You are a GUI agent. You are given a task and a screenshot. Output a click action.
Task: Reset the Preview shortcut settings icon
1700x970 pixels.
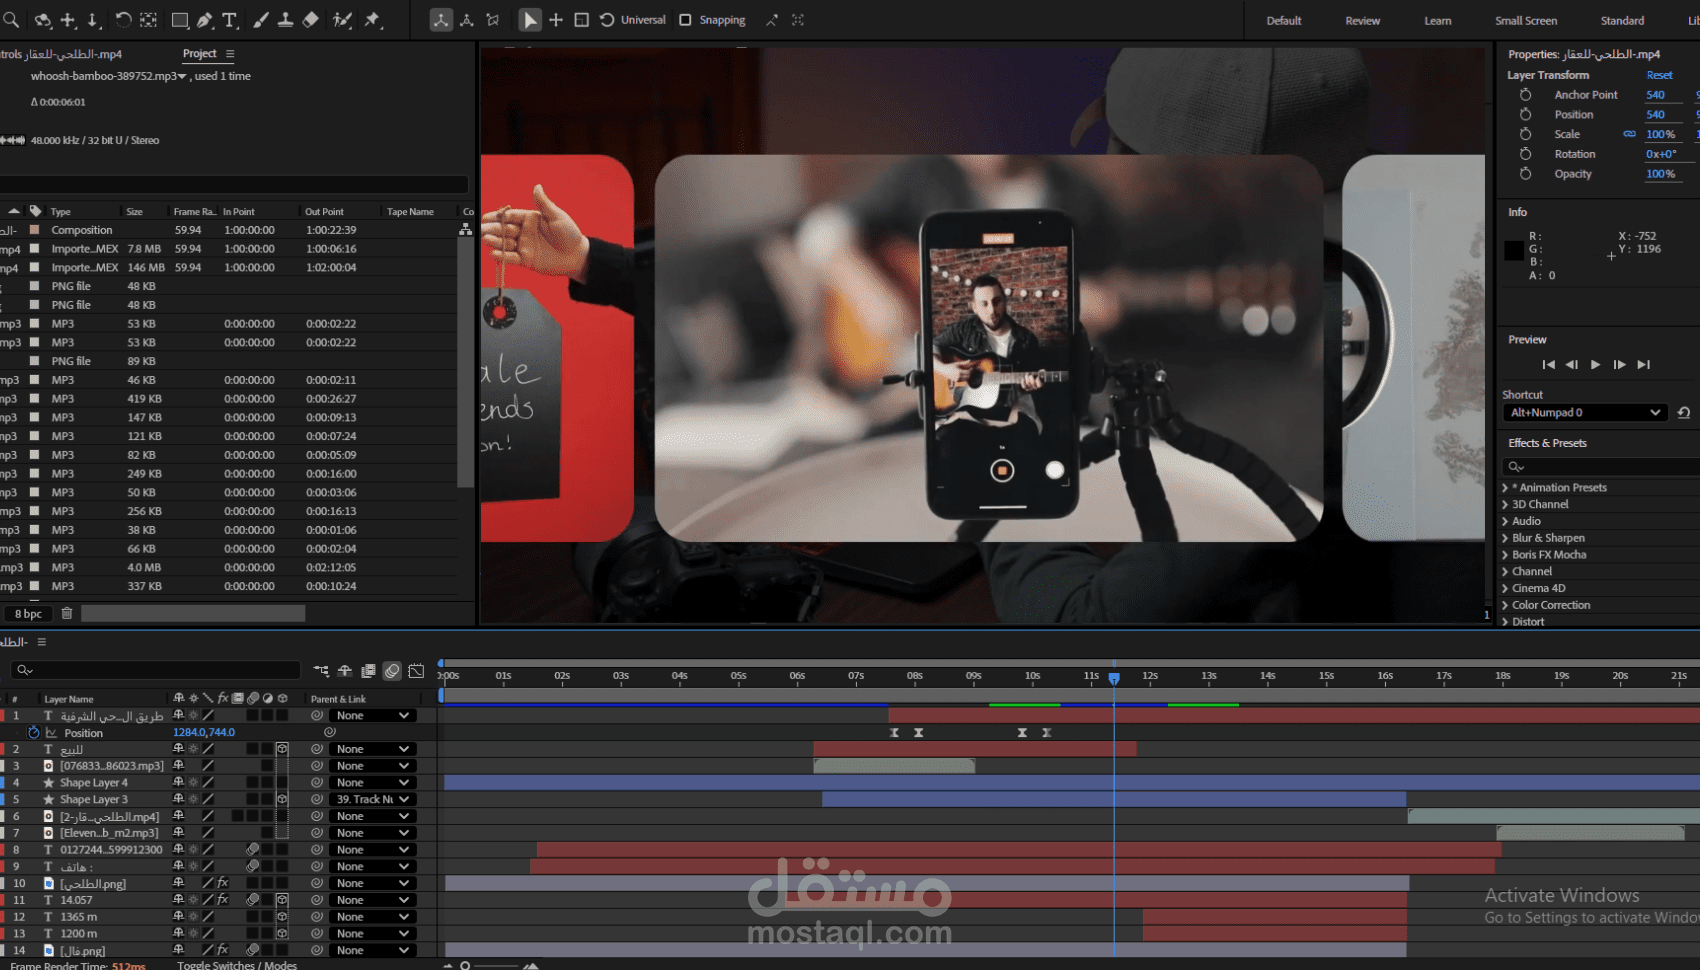pyautogui.click(x=1684, y=412)
